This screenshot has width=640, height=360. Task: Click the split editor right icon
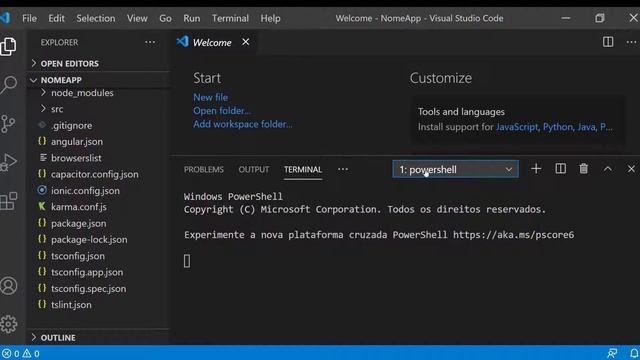[x=608, y=42]
